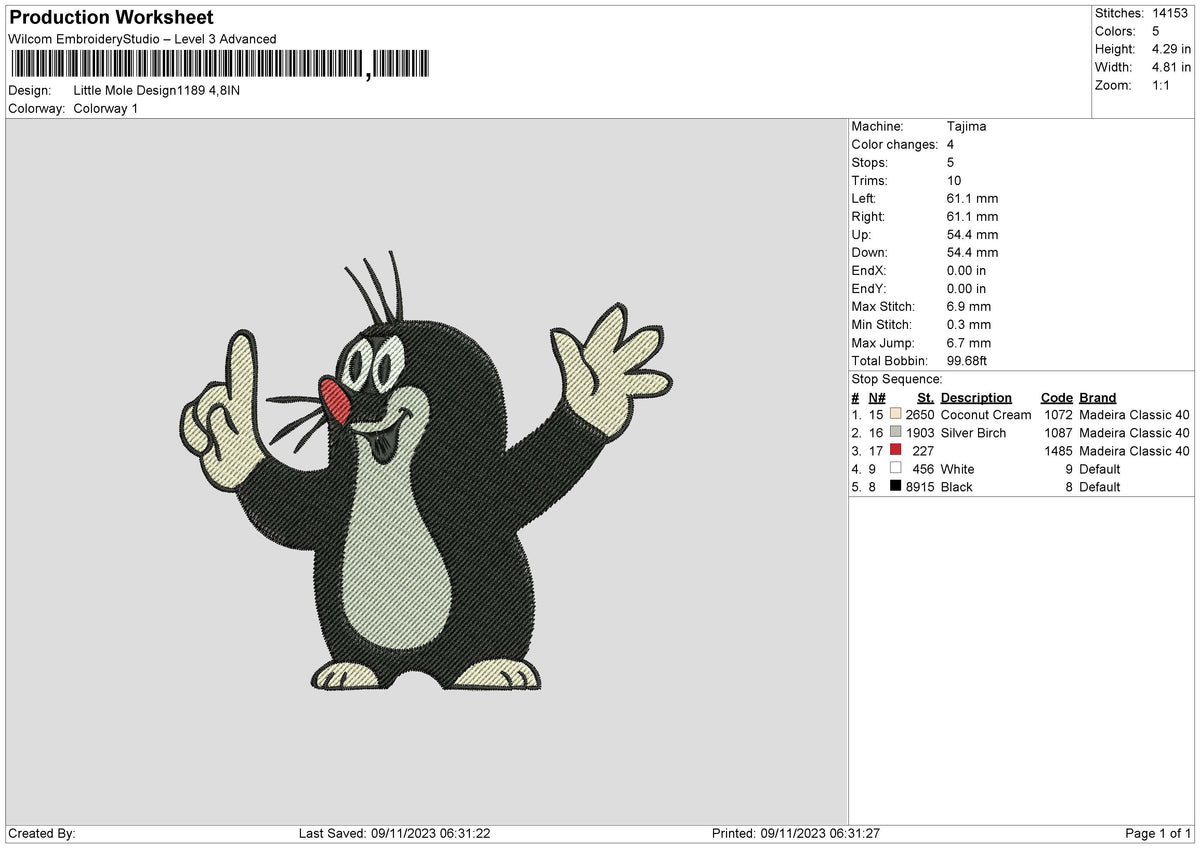Click the red thread color swatch
This screenshot has height=848, width=1200.
tap(895, 450)
